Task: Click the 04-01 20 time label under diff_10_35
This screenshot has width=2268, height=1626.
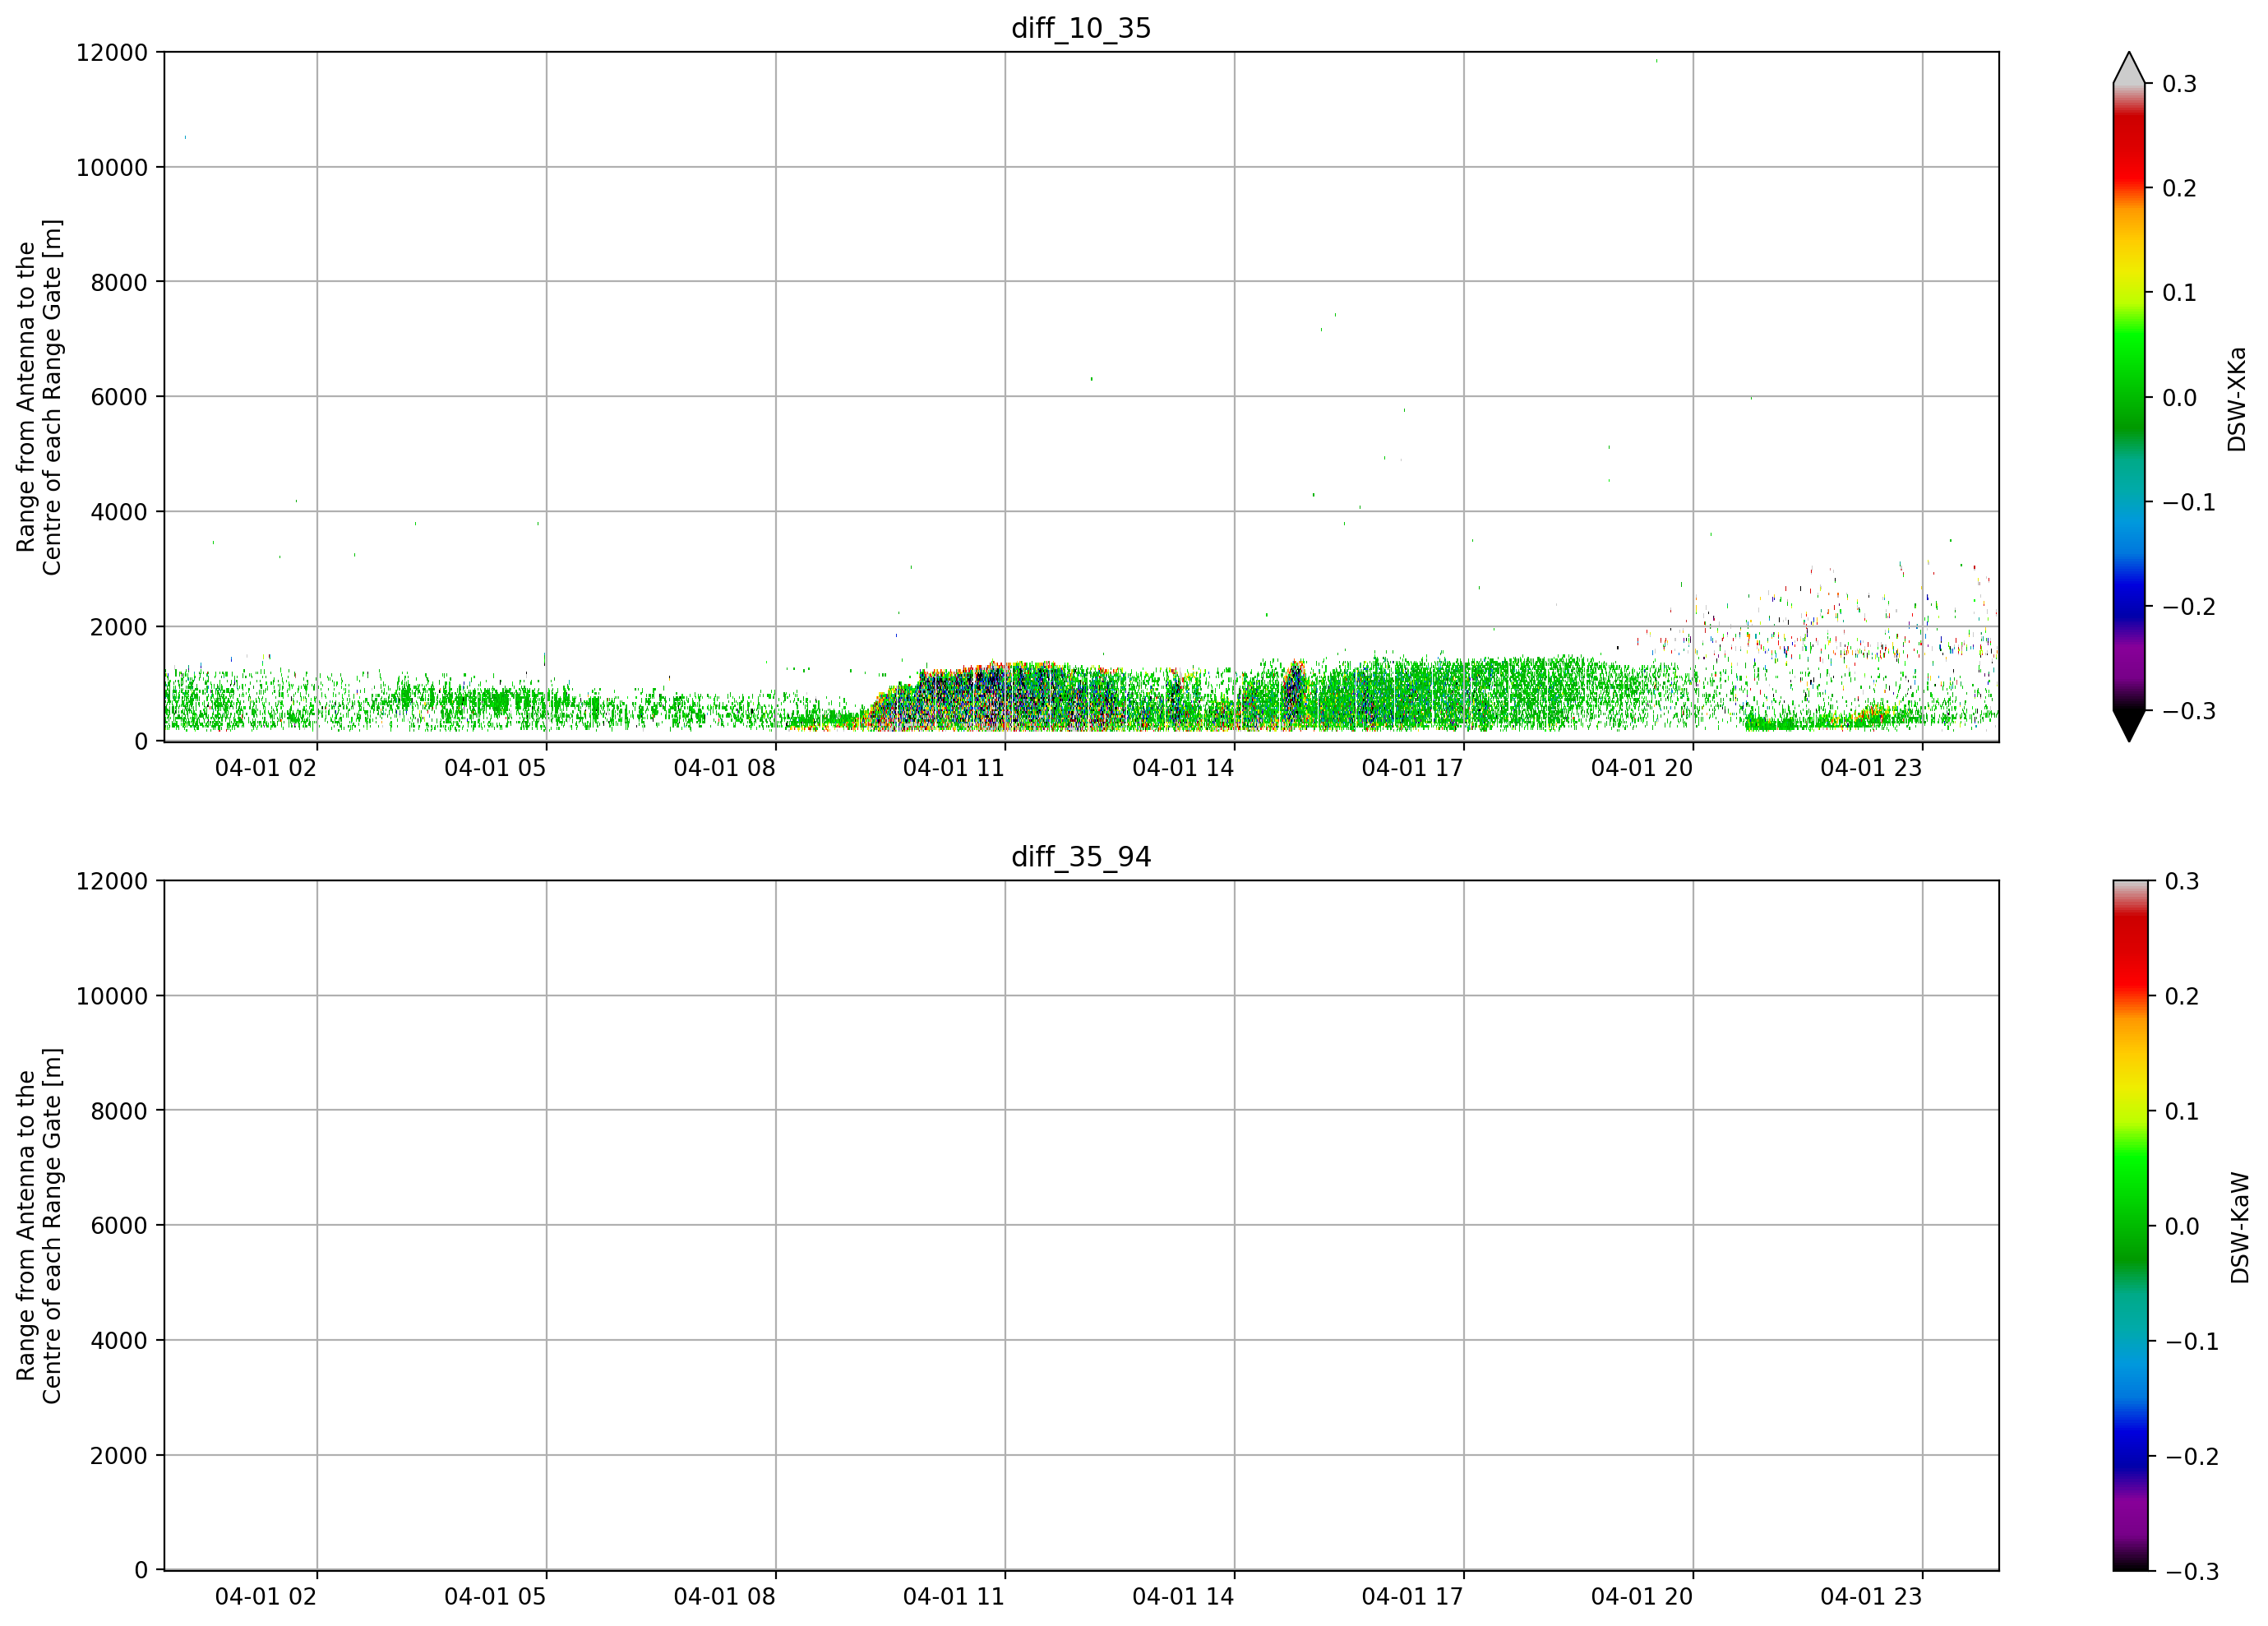Action: [1642, 768]
